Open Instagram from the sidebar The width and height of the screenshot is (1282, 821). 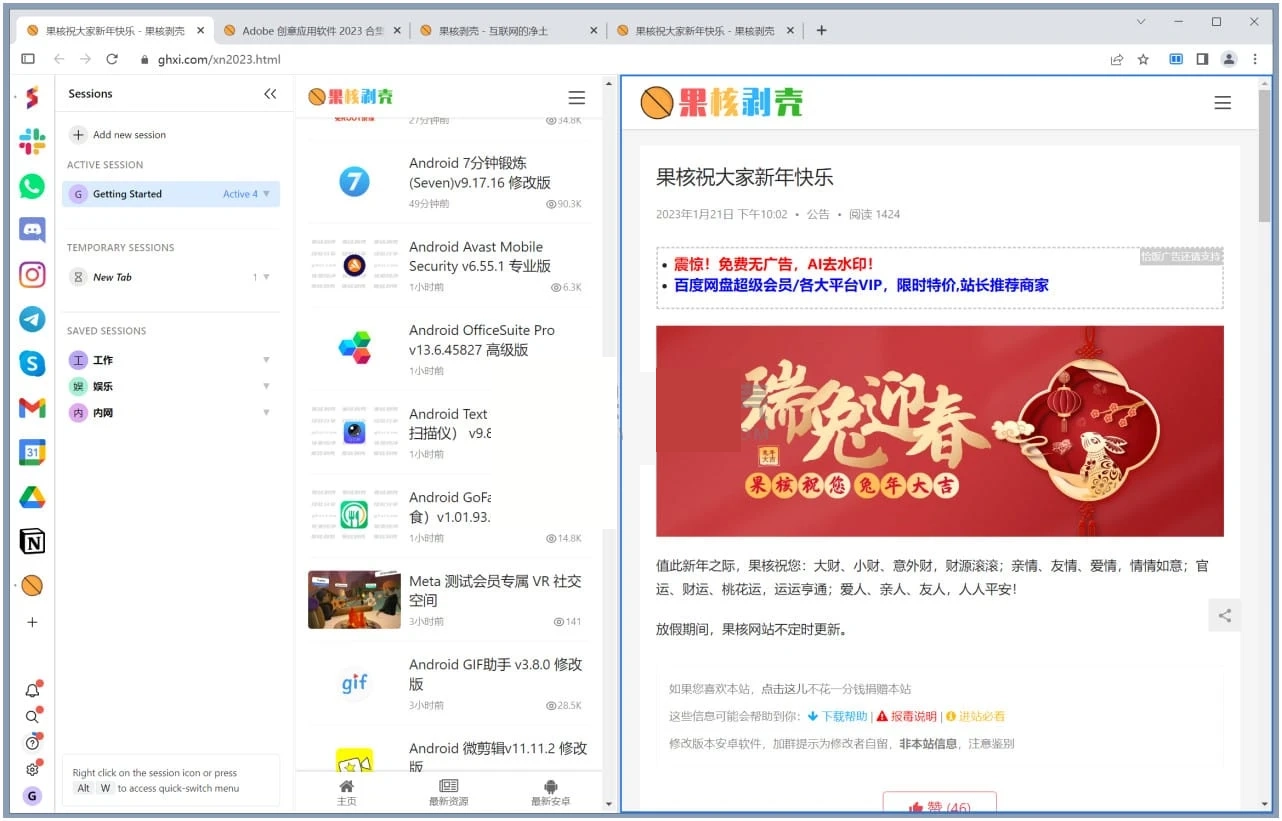click(x=31, y=274)
